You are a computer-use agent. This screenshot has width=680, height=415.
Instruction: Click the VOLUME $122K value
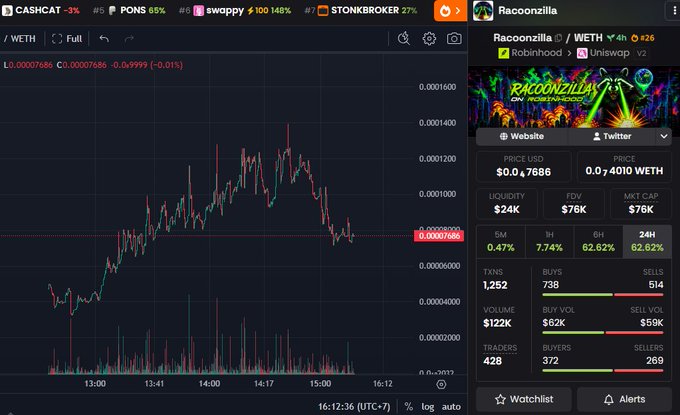[x=497, y=323]
